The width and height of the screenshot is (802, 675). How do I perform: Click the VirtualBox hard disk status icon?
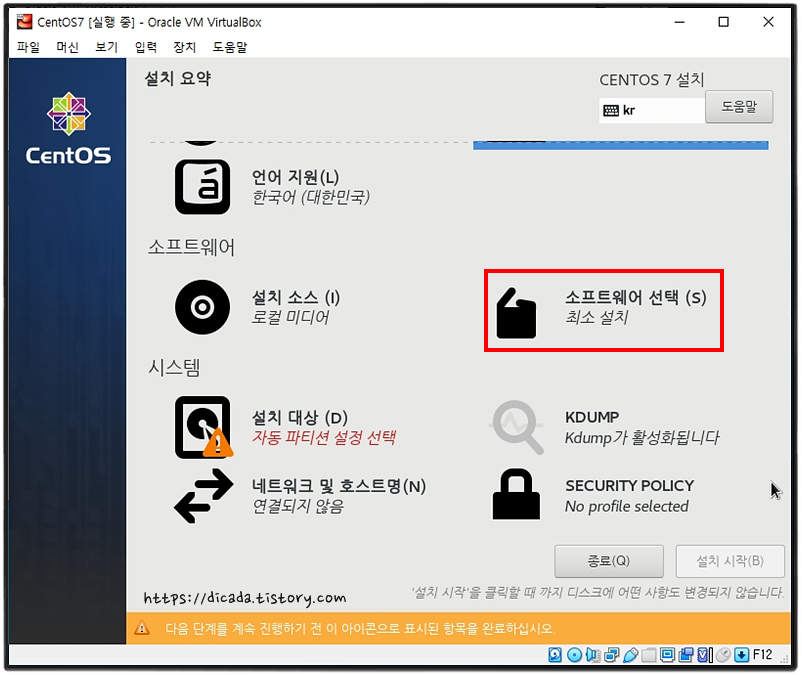pos(555,655)
